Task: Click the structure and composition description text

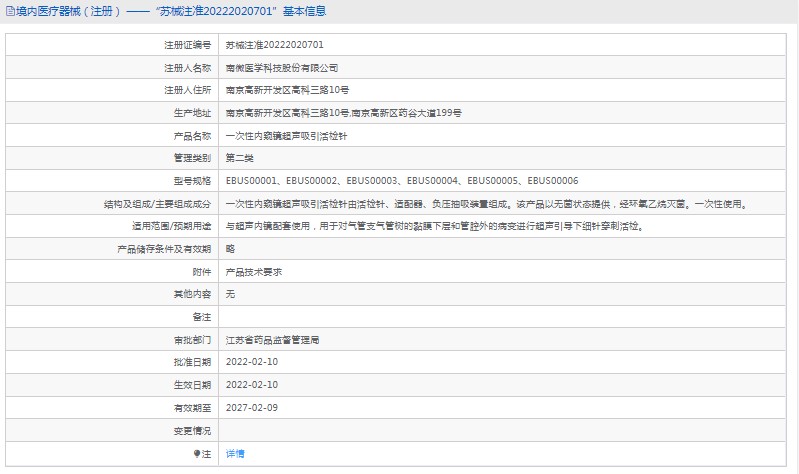Action: [486, 203]
